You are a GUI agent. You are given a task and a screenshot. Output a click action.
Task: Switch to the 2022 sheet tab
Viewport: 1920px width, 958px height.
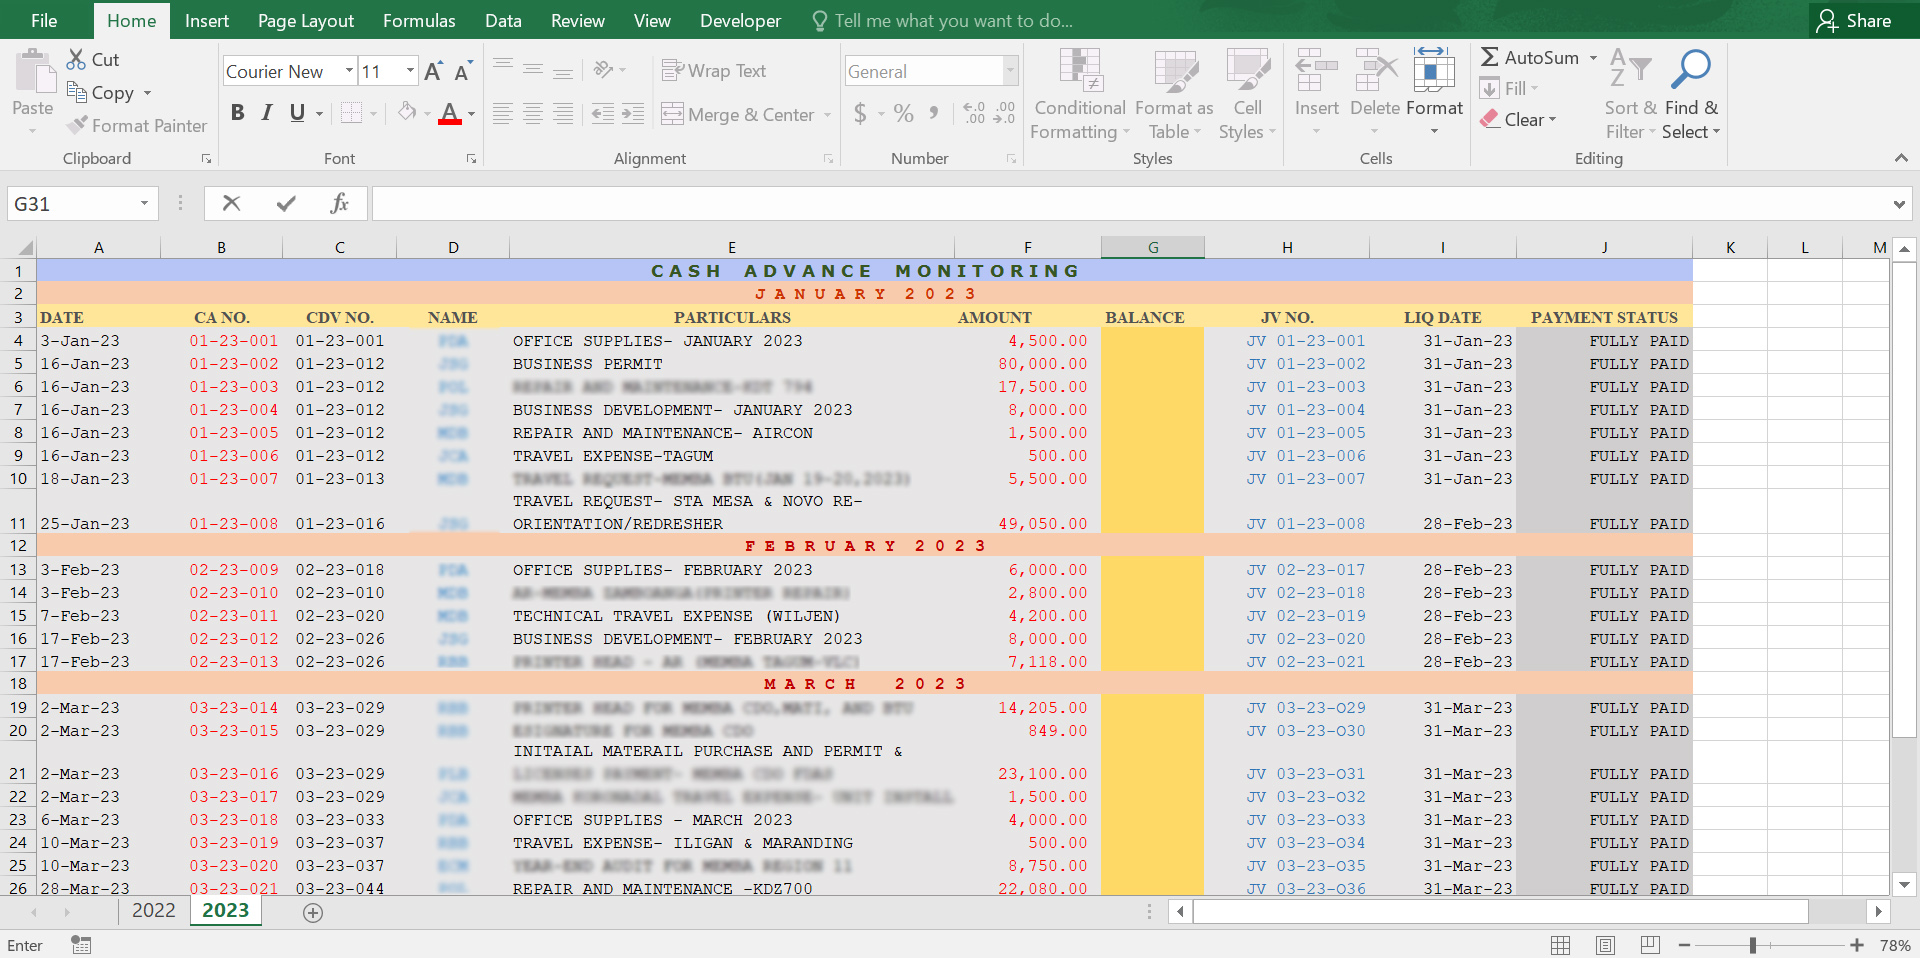(x=153, y=911)
